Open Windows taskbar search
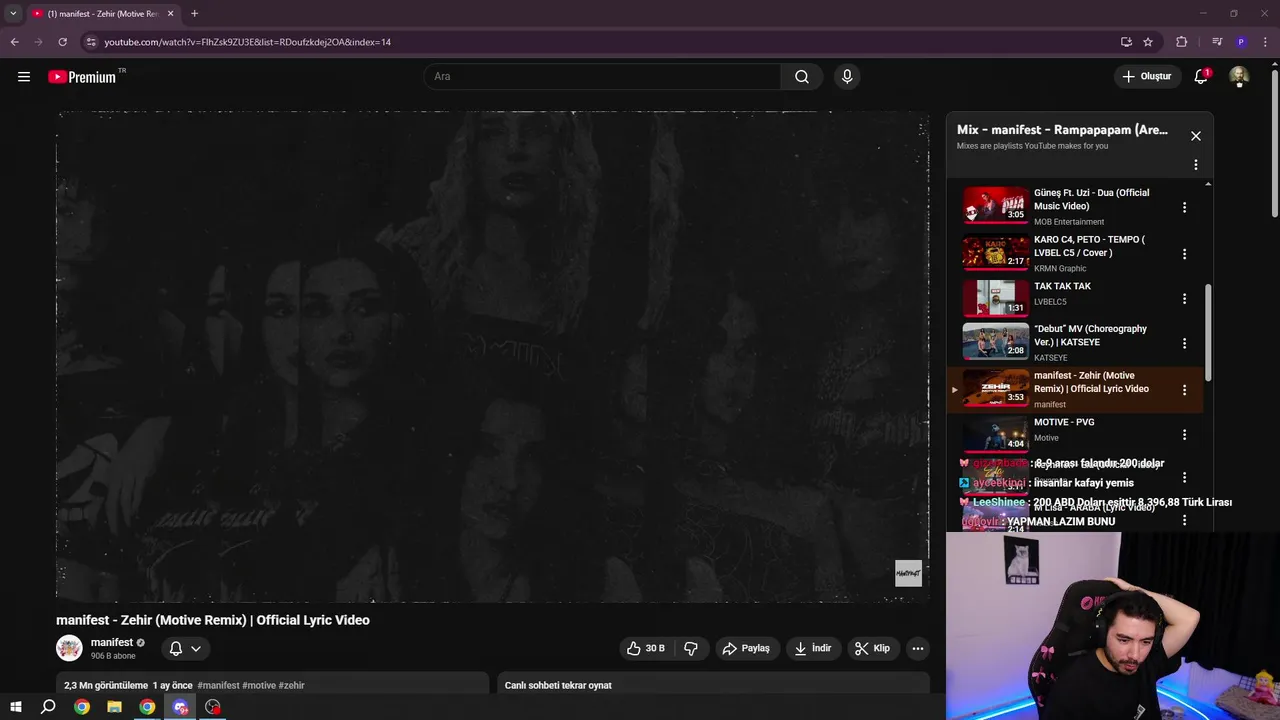1280x720 pixels. click(48, 707)
